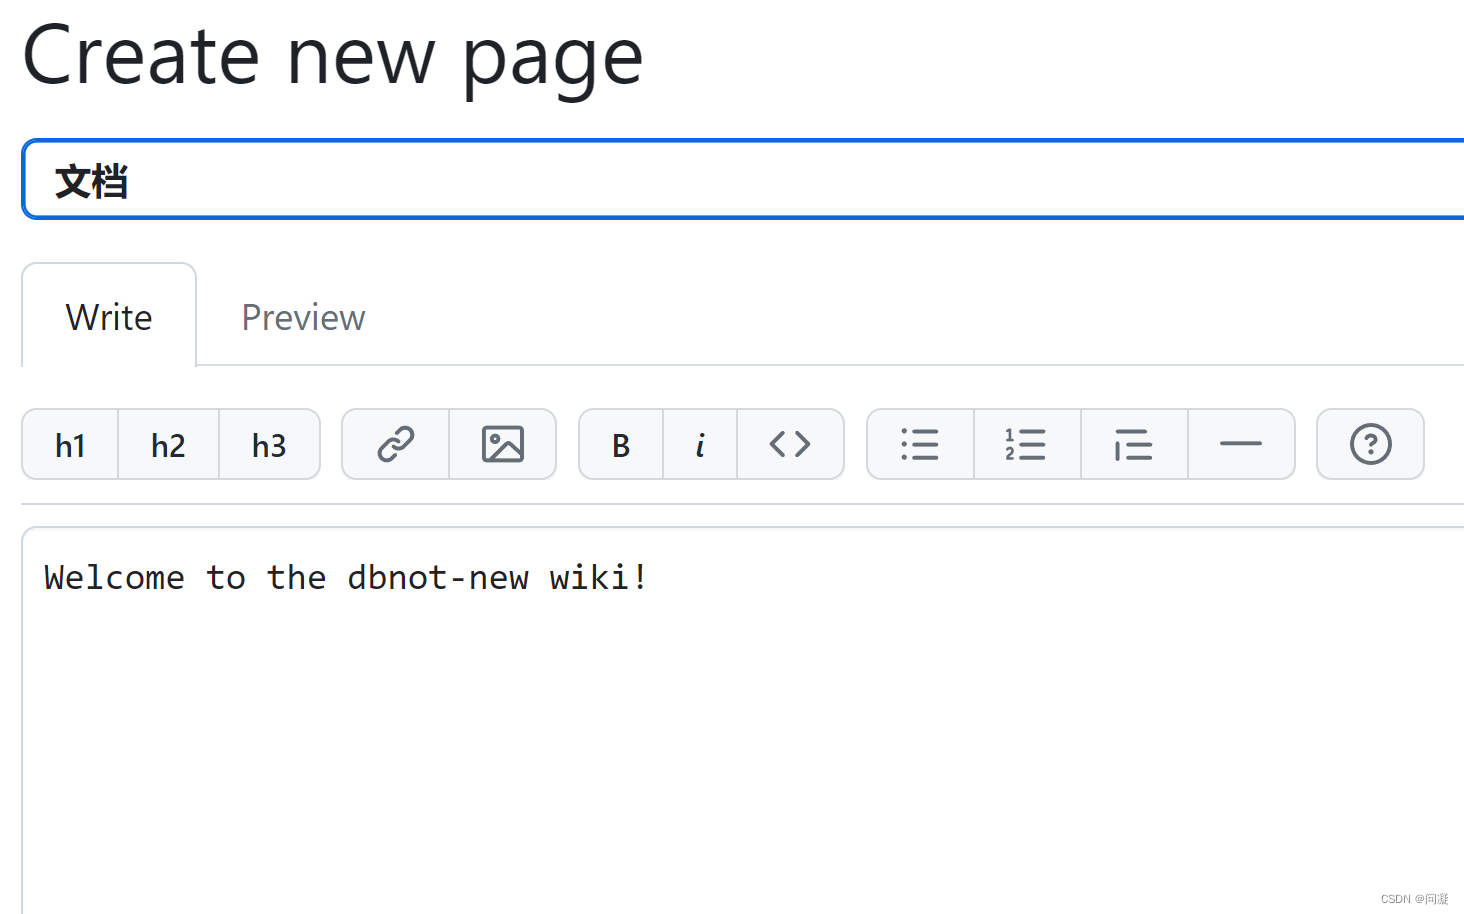Switch to the Preview tab

point(303,317)
